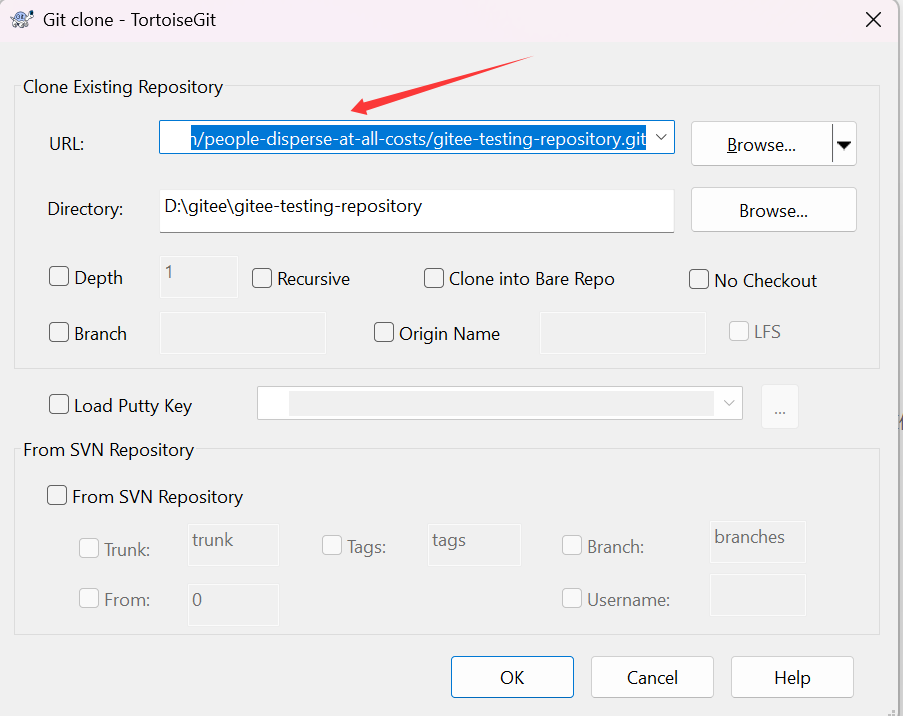Click the ellipsis button for Putty key
The height and width of the screenshot is (716, 903).
point(780,407)
